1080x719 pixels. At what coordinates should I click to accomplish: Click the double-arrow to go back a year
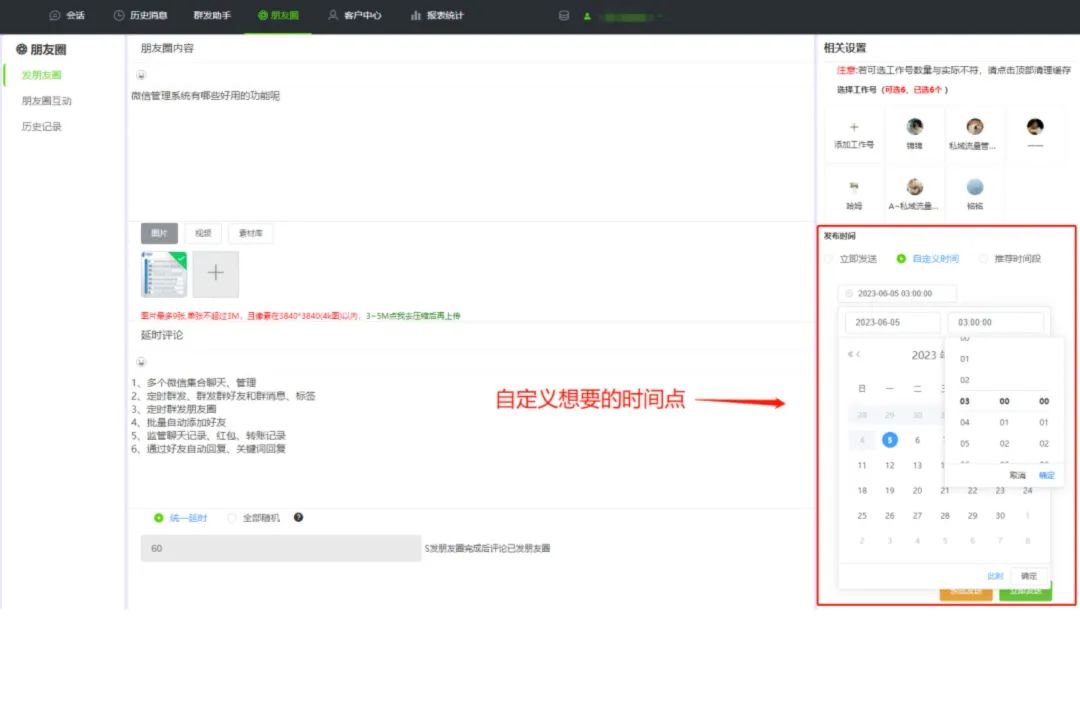point(849,353)
